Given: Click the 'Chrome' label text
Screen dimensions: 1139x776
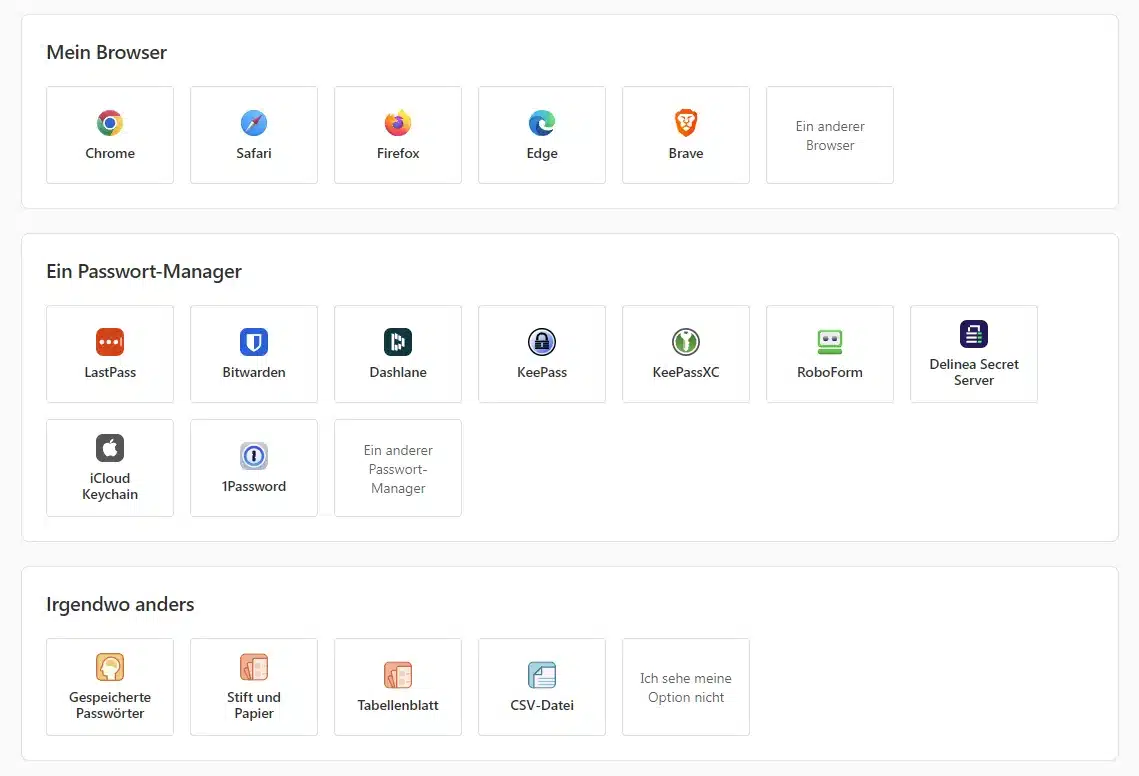Looking at the screenshot, I should pyautogui.click(x=110, y=153).
